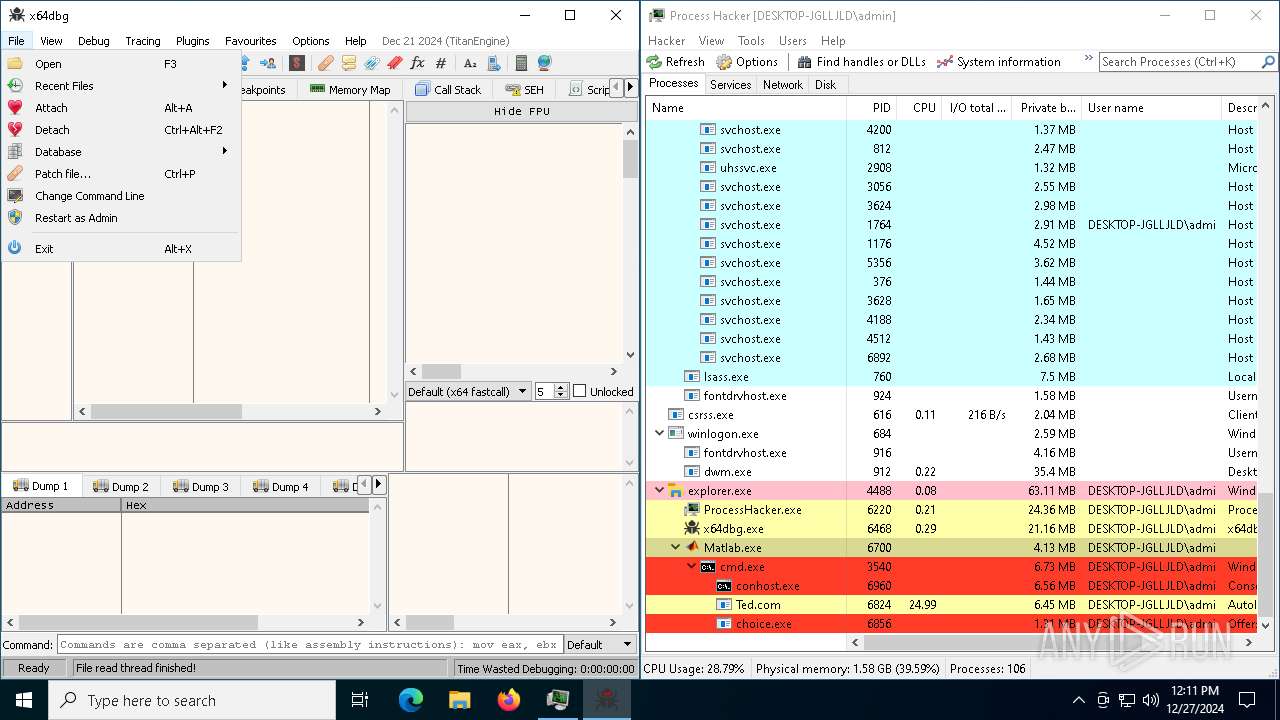Click the Calls phone icon in toolbar
This screenshot has width=1280, height=720.
pyautogui.click(x=493, y=63)
